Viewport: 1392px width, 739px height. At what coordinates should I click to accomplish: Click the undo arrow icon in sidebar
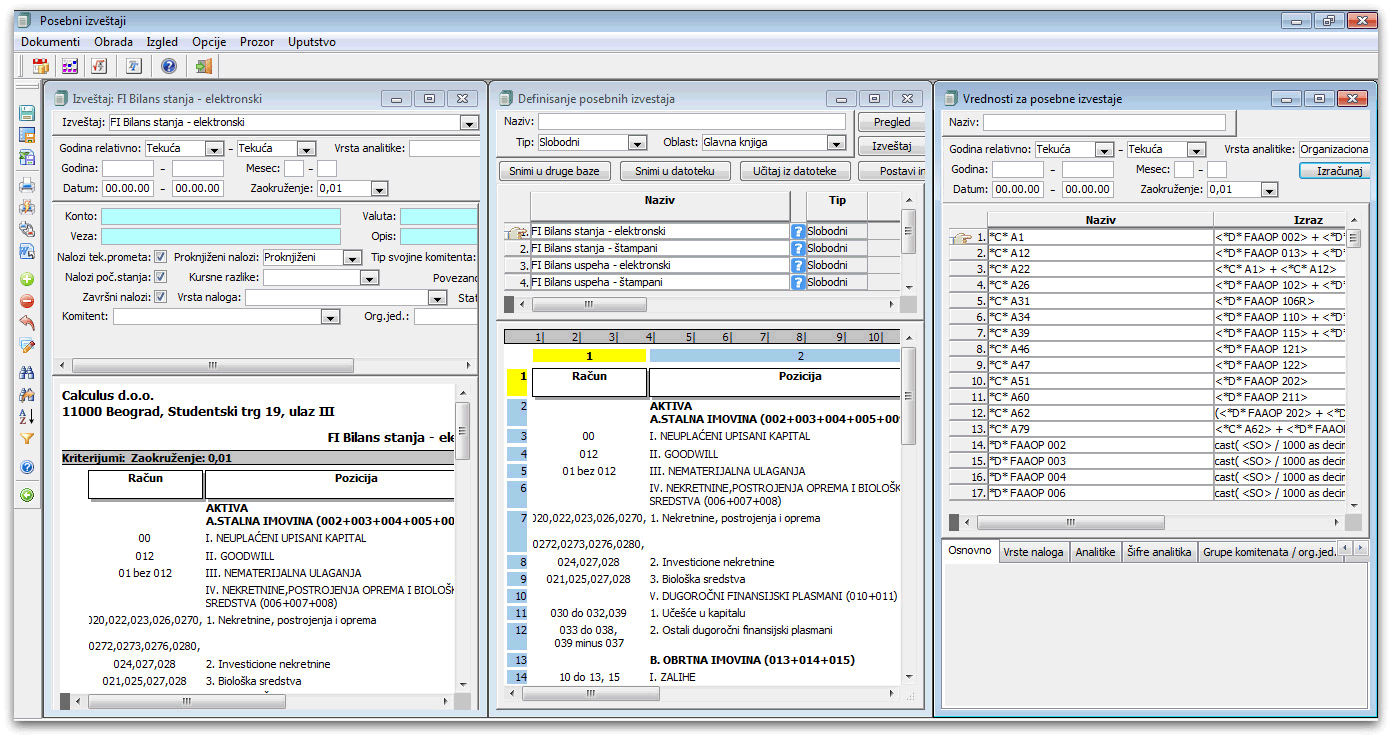click(27, 323)
